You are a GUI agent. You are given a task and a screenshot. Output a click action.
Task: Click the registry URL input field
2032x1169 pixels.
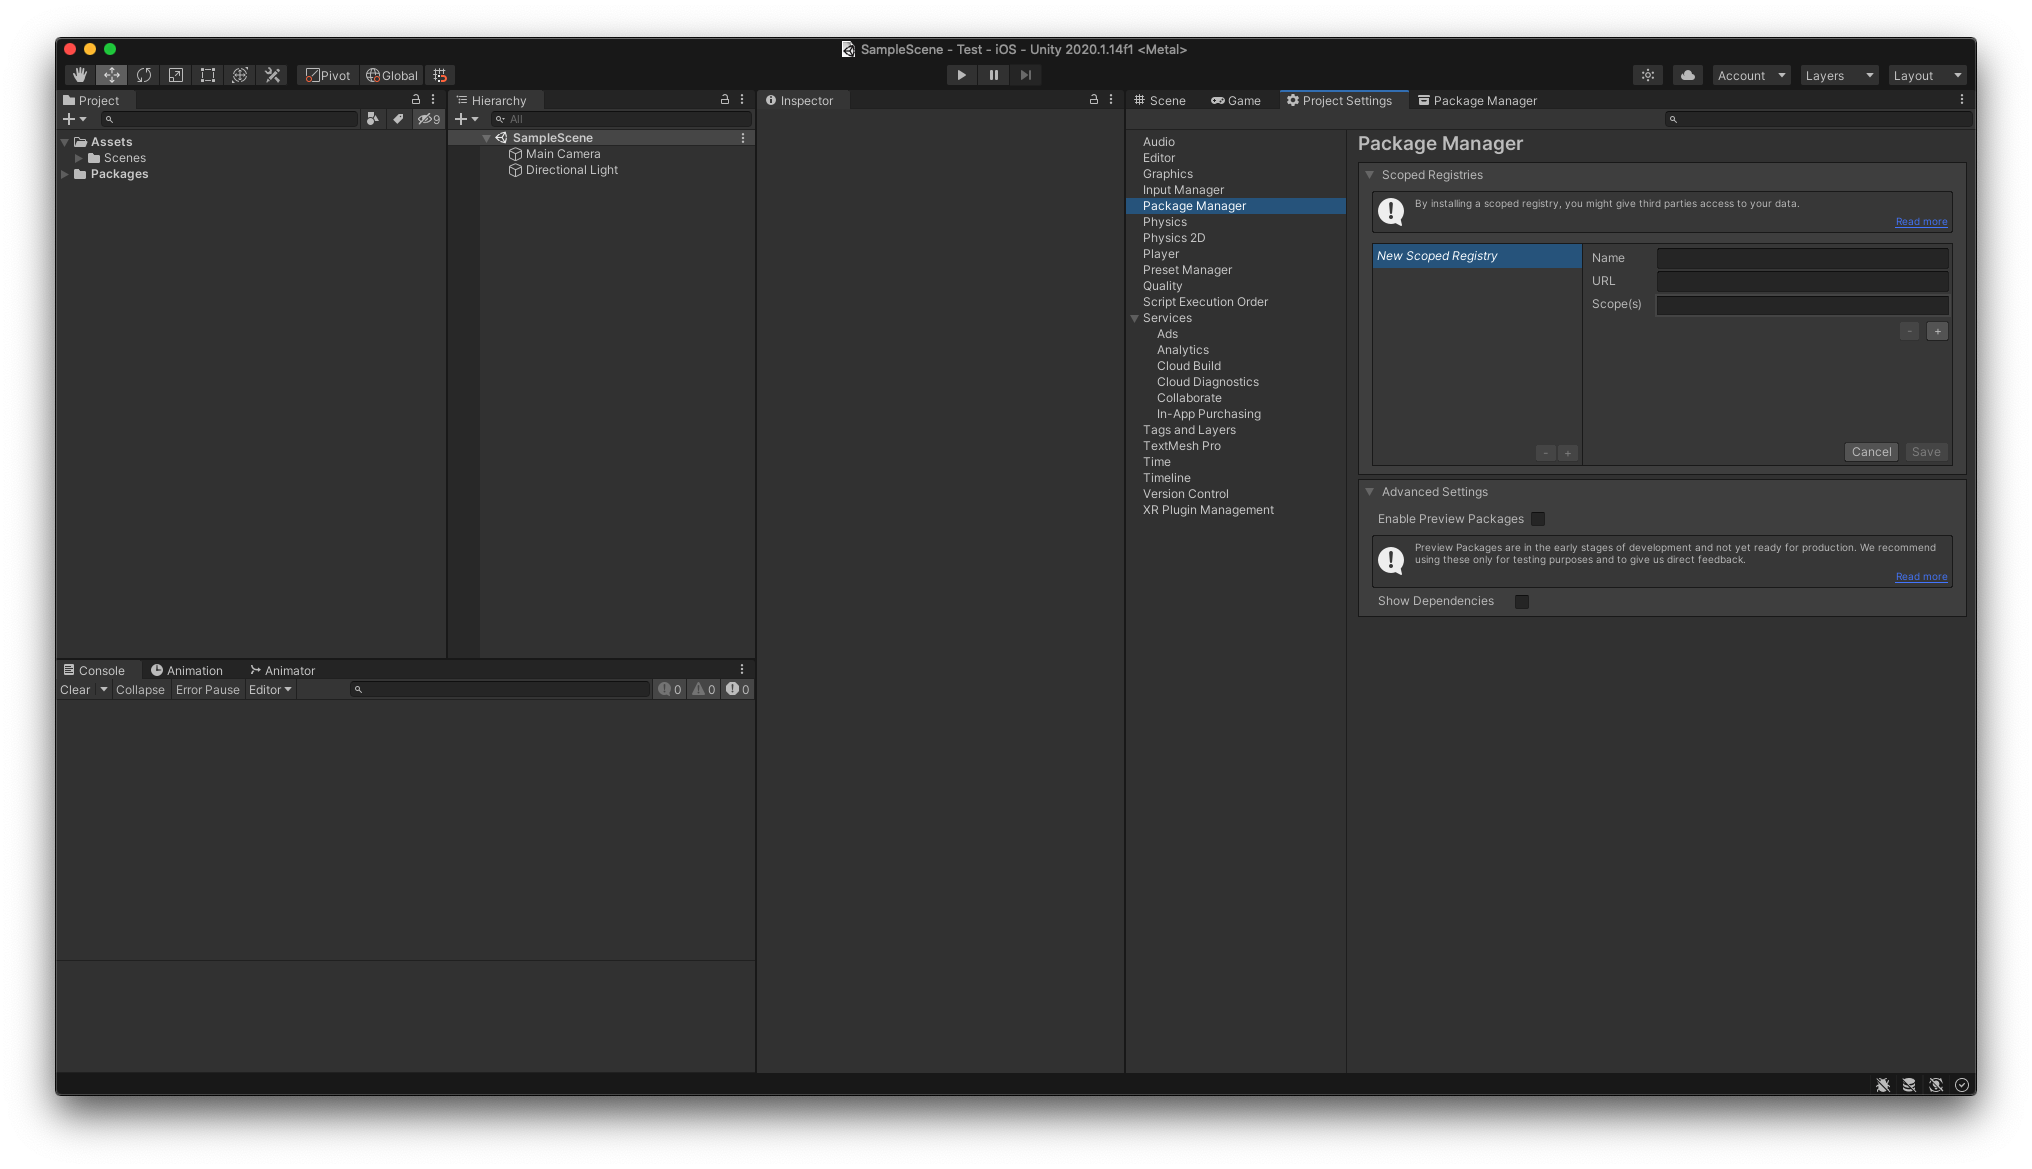[1802, 281]
